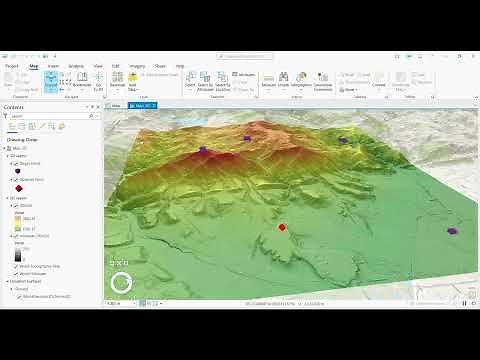Toggle the hillshade layer checkbox
The width and height of the screenshot is (480, 360).
[x=16, y=236]
